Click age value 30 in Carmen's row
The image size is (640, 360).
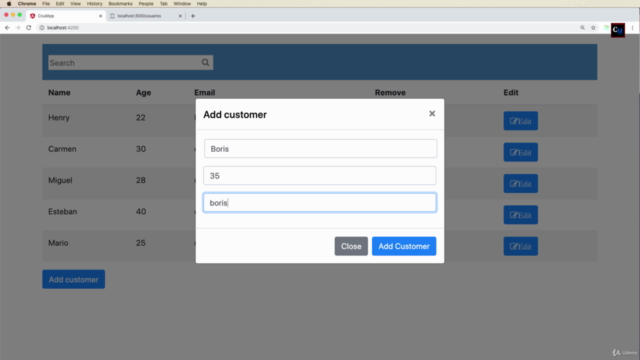click(x=141, y=149)
